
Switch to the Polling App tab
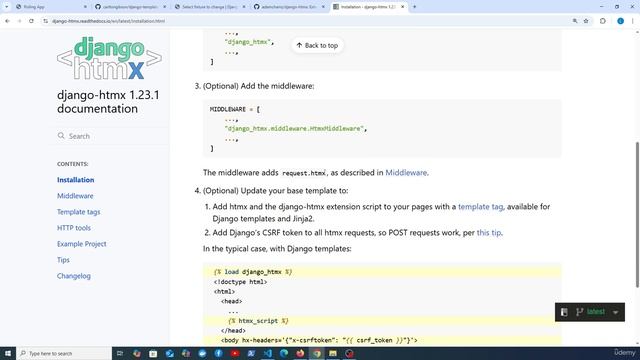pos(50,7)
